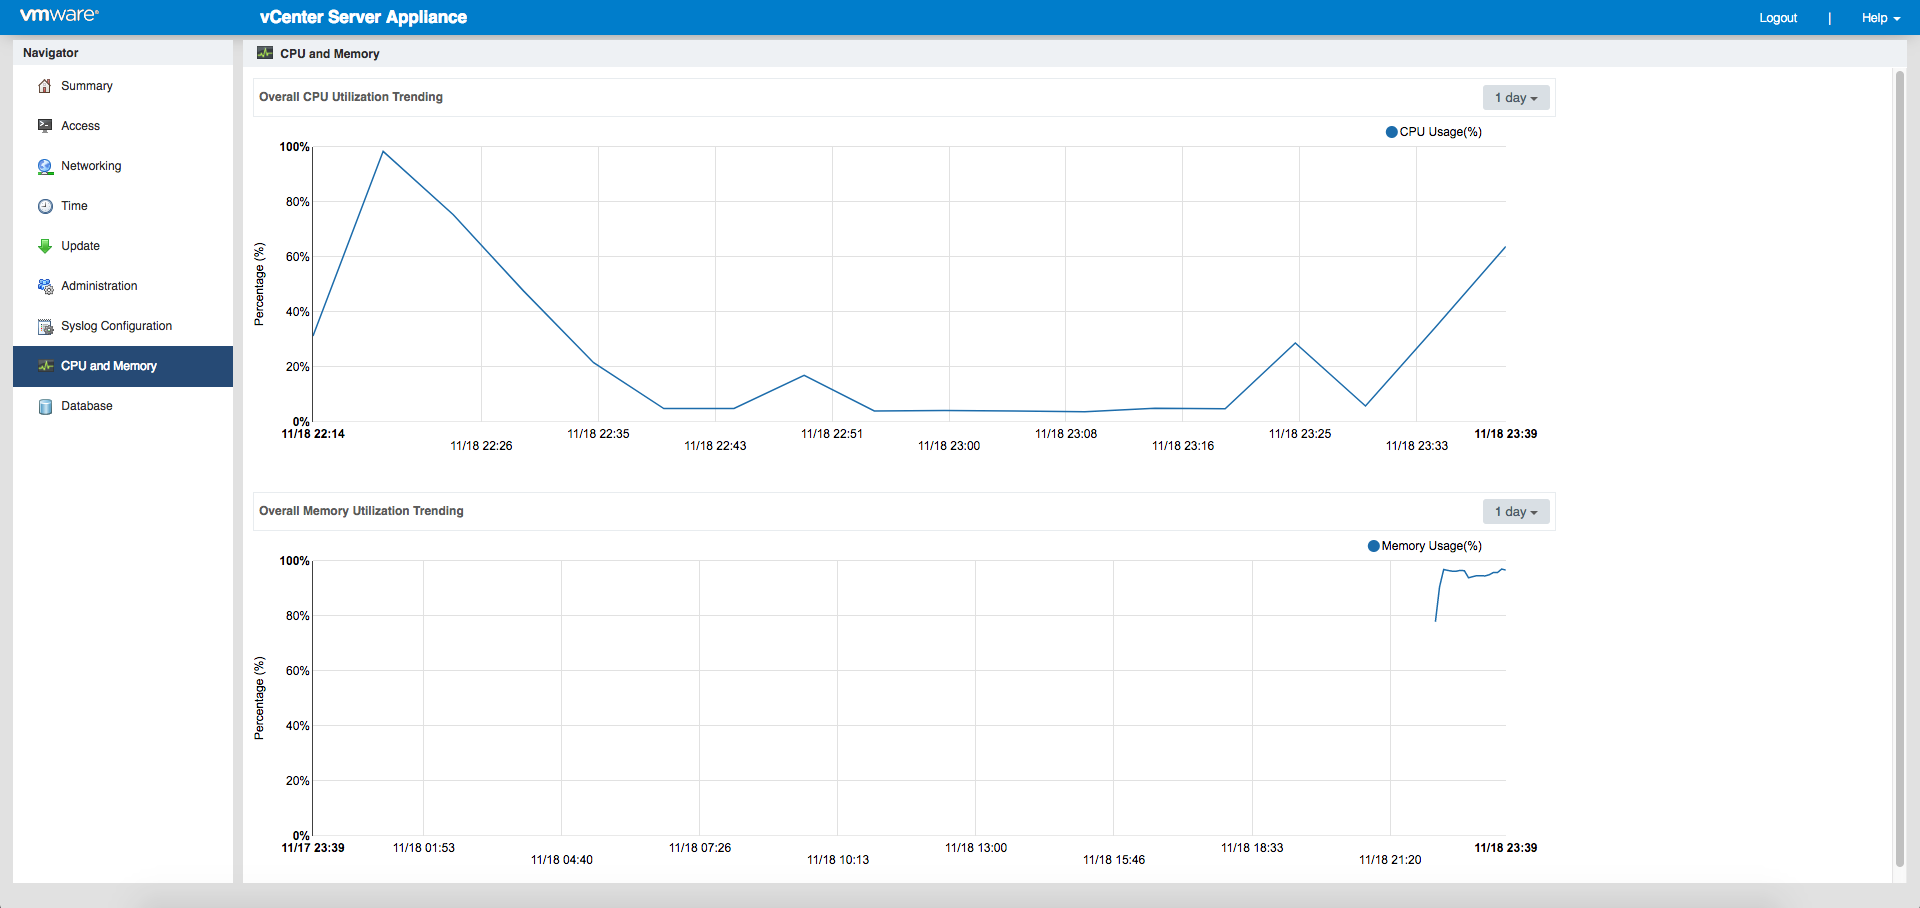Click the page vertical scrollbar

click(x=1900, y=468)
